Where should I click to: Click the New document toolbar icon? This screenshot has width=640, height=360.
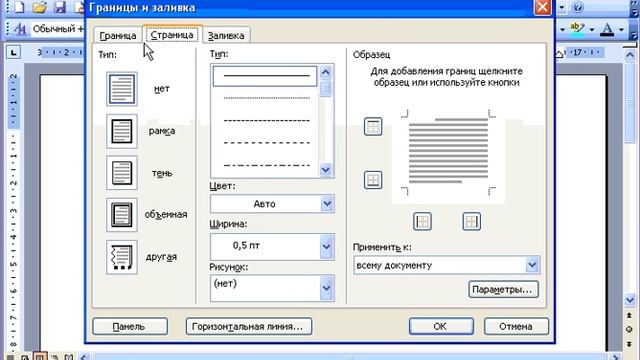[x=19, y=7]
